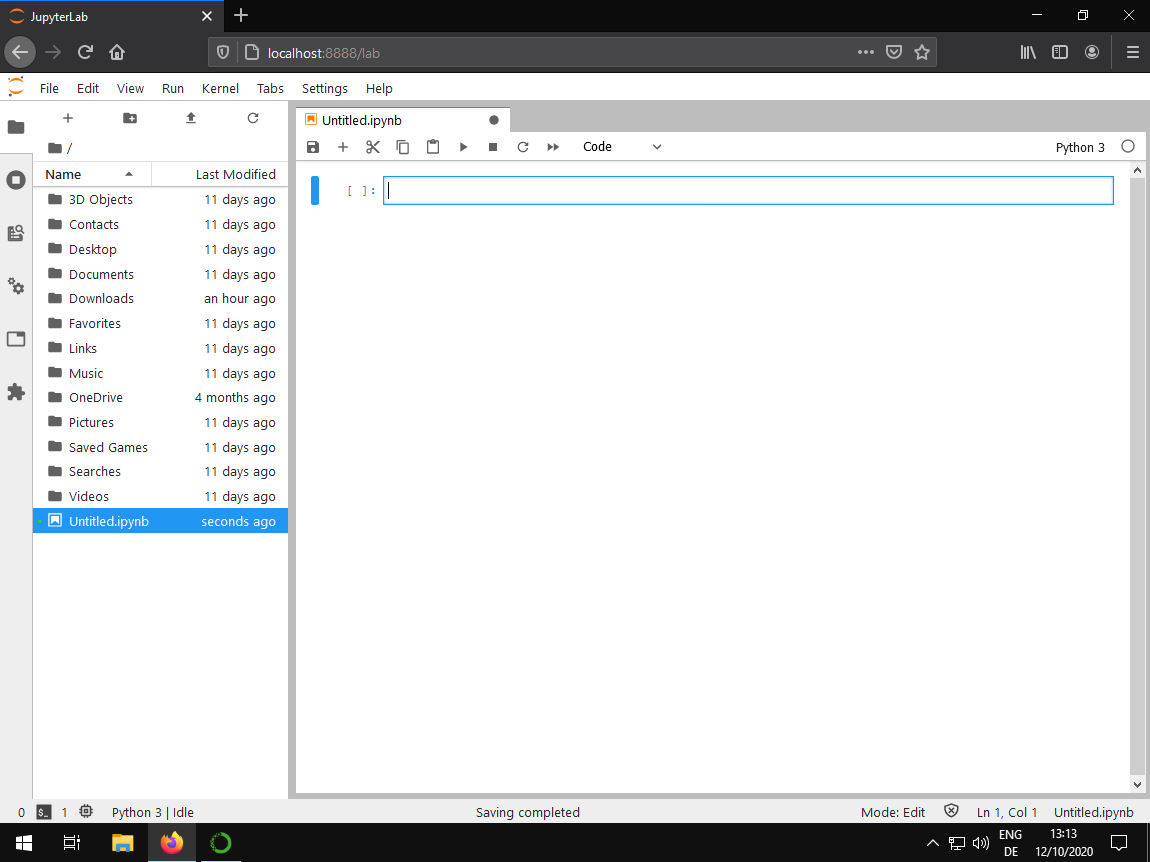Screen dimensions: 1150x862
Task: Create a new folder in file browser
Action: coord(130,118)
